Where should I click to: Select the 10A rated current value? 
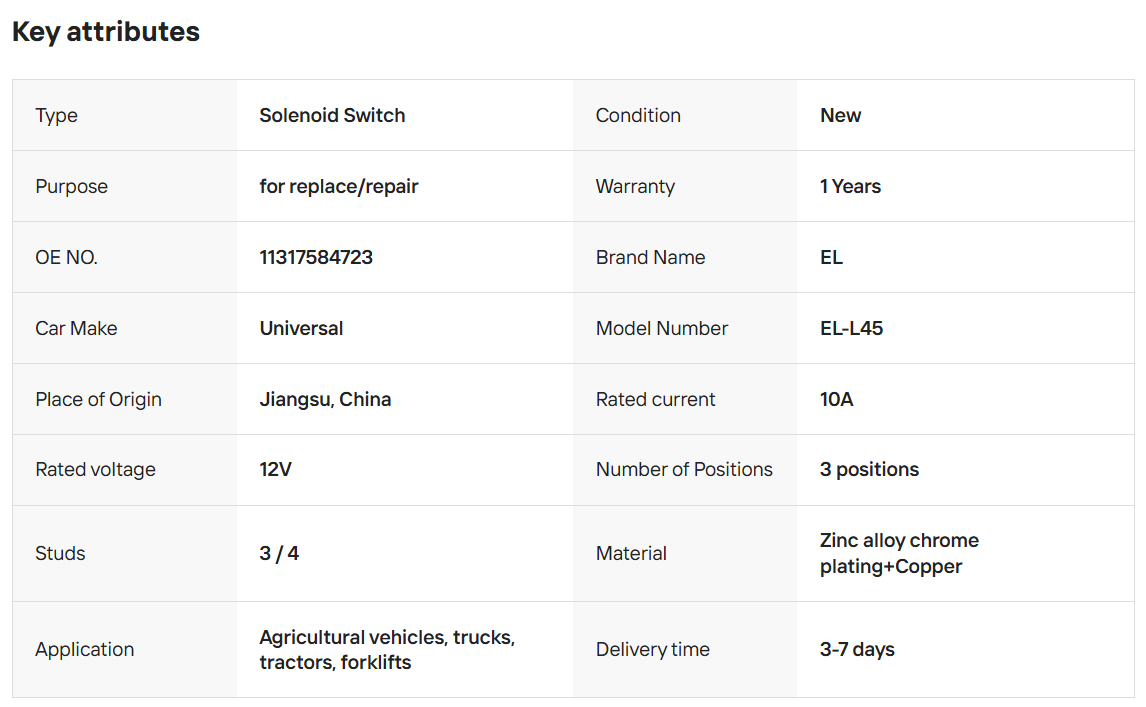(836, 399)
